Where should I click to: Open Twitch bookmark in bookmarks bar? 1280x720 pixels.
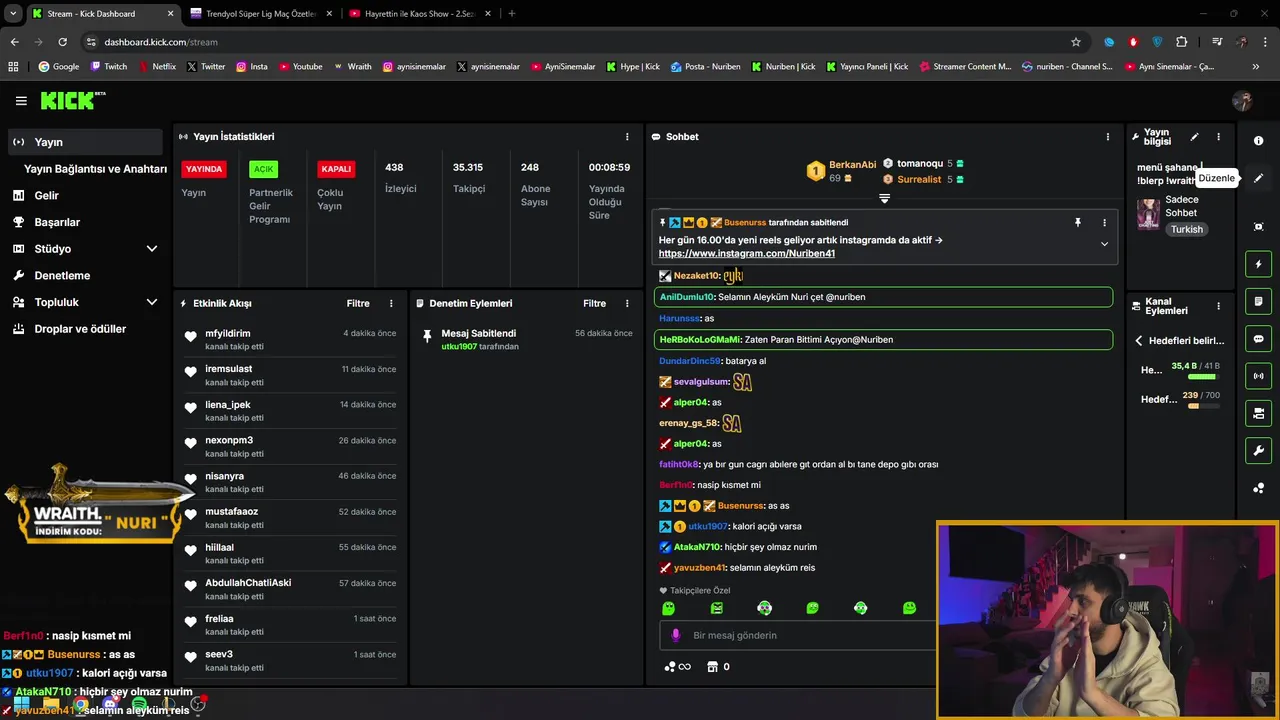coord(108,67)
